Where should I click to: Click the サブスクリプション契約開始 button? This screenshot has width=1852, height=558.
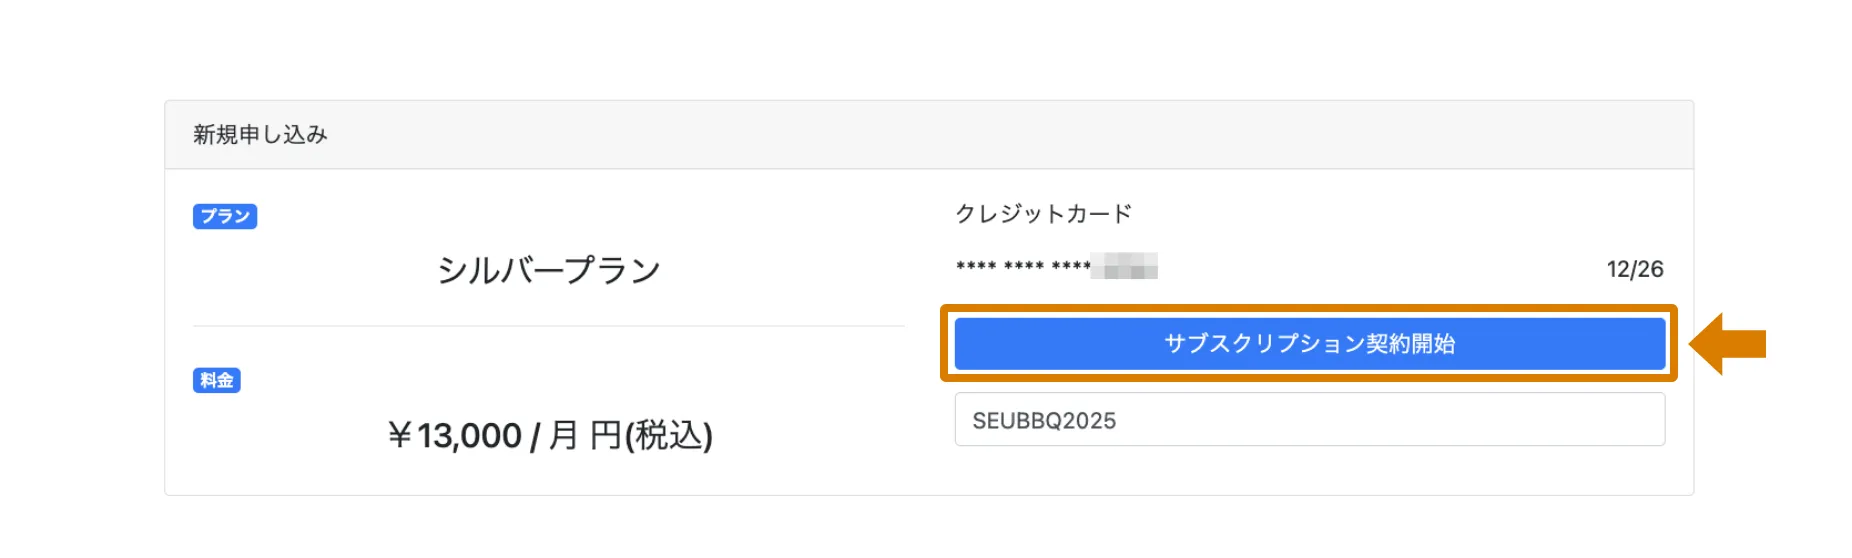[x=1308, y=344]
